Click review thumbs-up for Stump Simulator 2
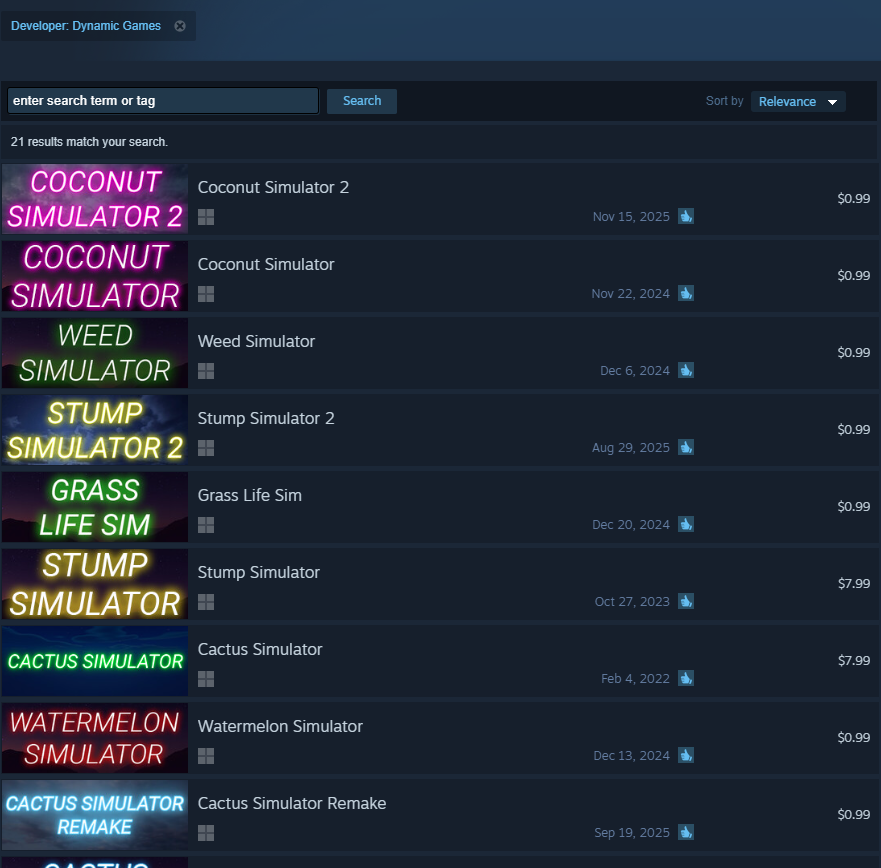 pos(686,447)
